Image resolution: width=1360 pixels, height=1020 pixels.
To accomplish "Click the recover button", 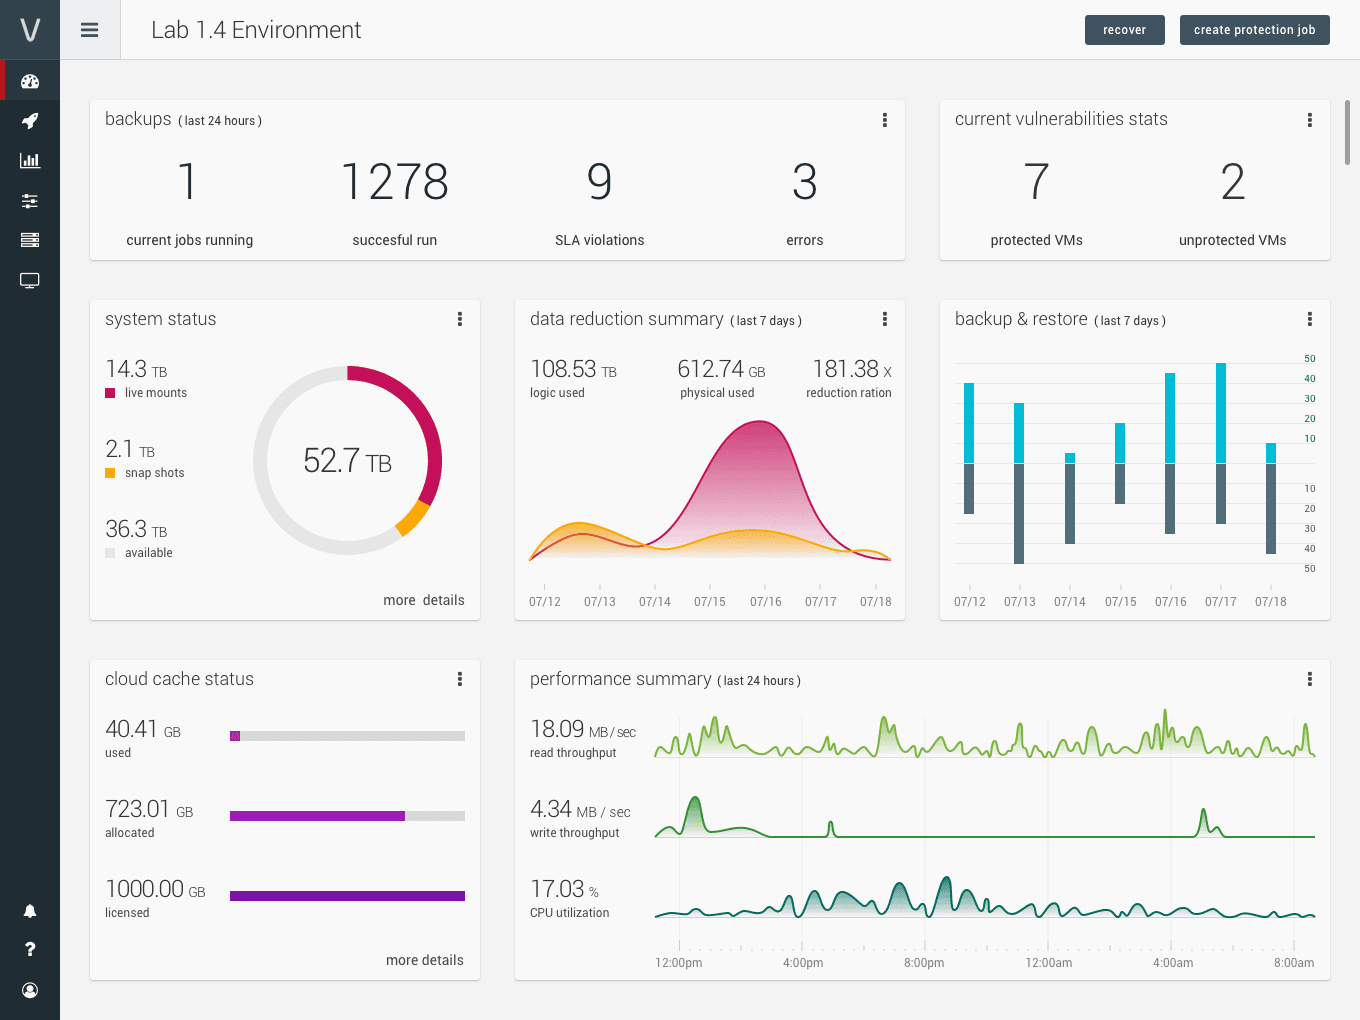I will (x=1125, y=30).
